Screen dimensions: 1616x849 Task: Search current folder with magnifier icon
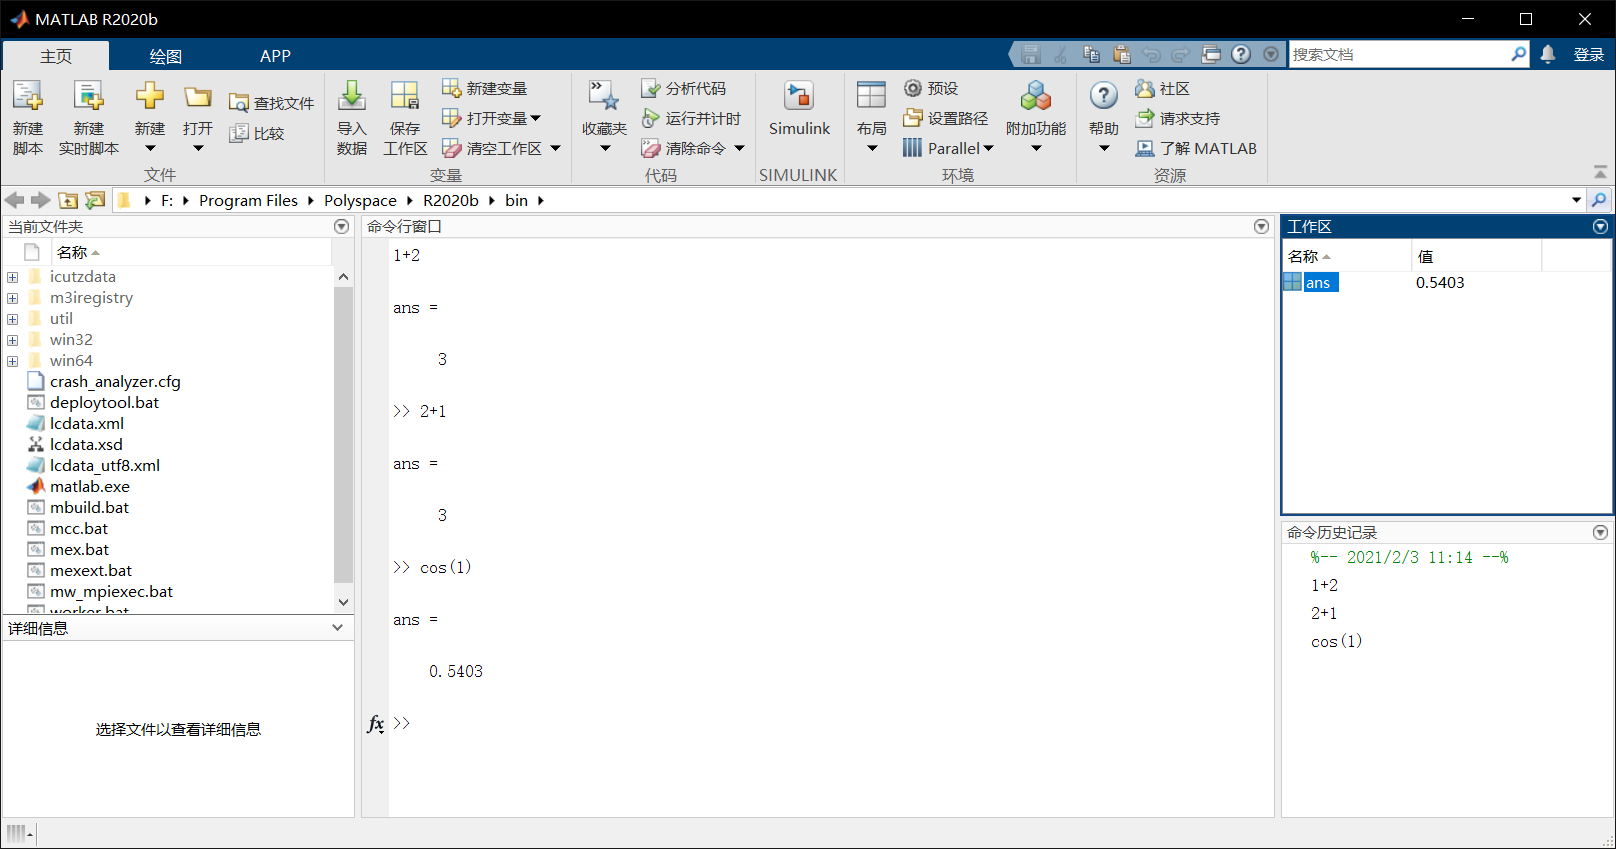[x=1599, y=200]
